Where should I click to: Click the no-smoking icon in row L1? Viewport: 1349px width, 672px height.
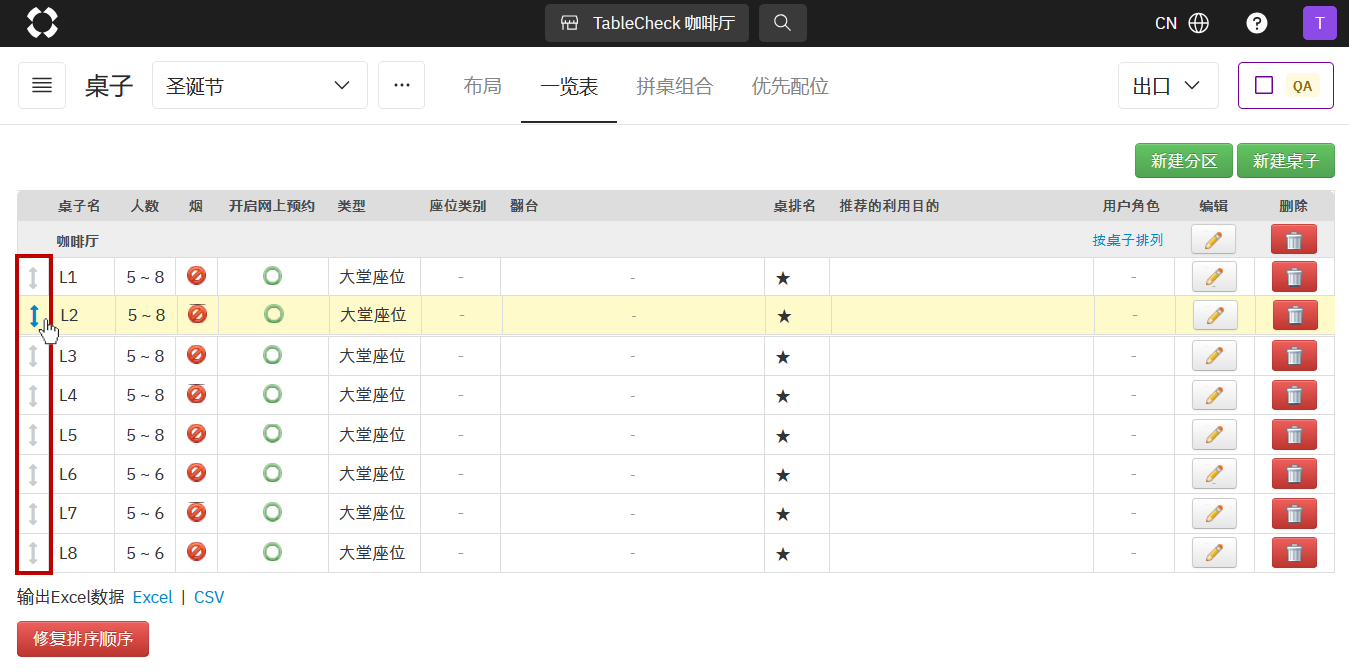[196, 276]
